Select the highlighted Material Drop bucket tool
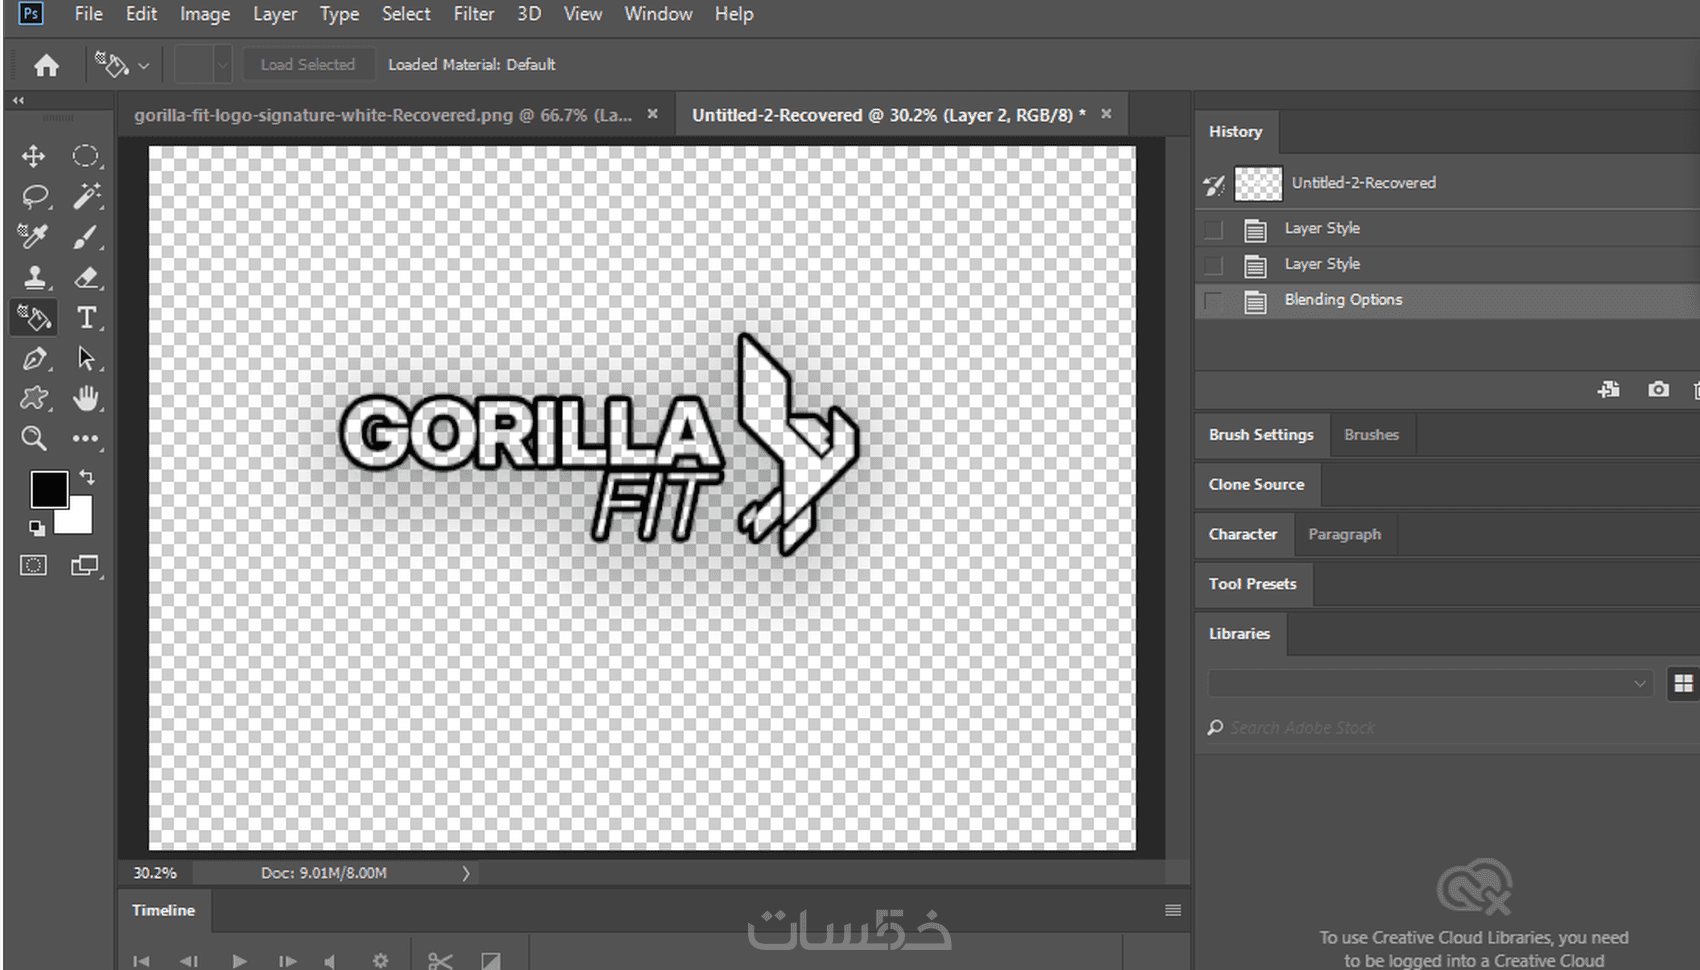1700x970 pixels. point(34,318)
